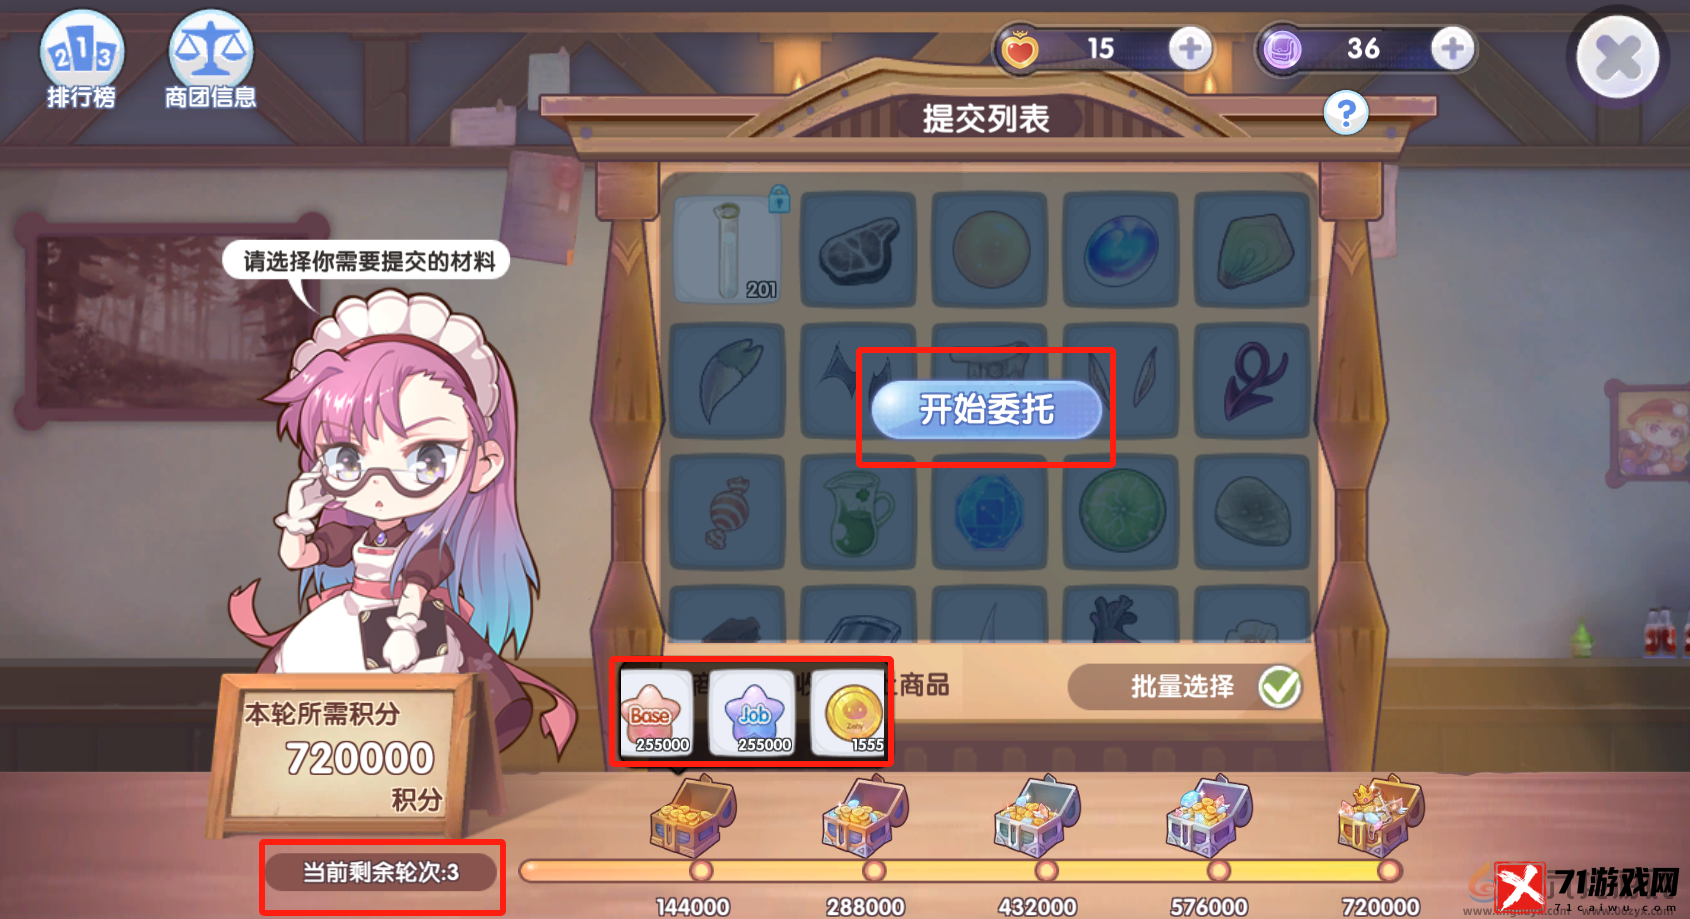
Task: Select the Base 255000 reward icon
Action: pyautogui.click(x=656, y=713)
